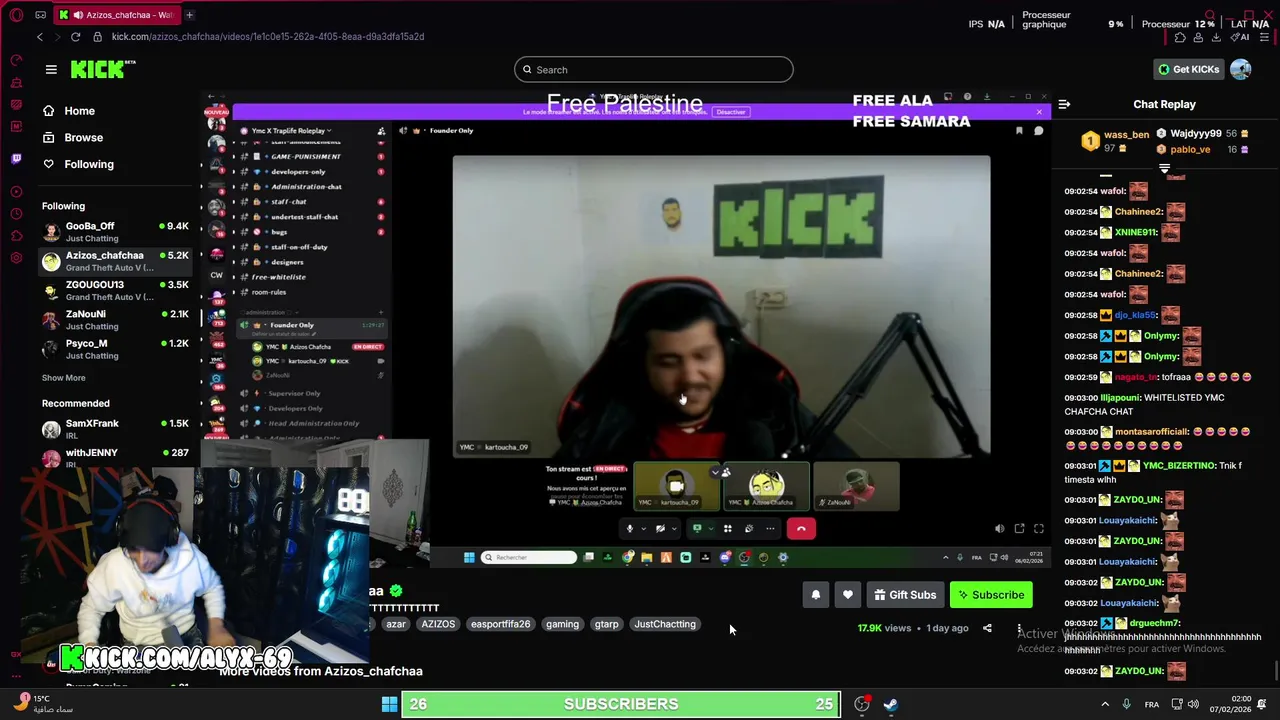This screenshot has width=1280, height=720.
Task: Switch to the Azizos_chafchaa browser tab
Action: [x=115, y=15]
